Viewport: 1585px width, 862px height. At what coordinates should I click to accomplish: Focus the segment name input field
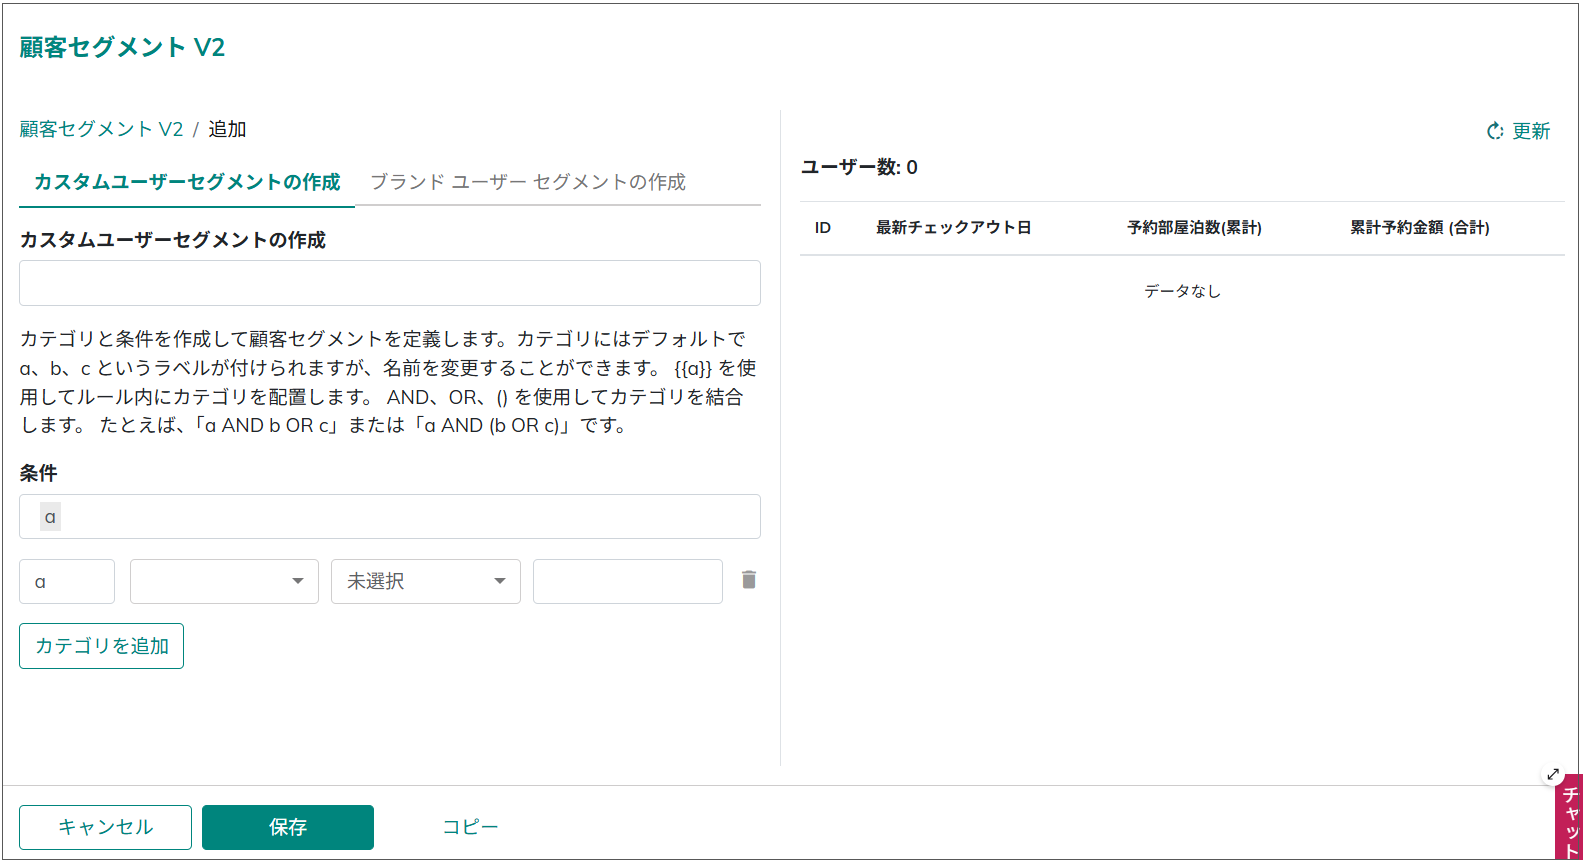pyautogui.click(x=390, y=283)
